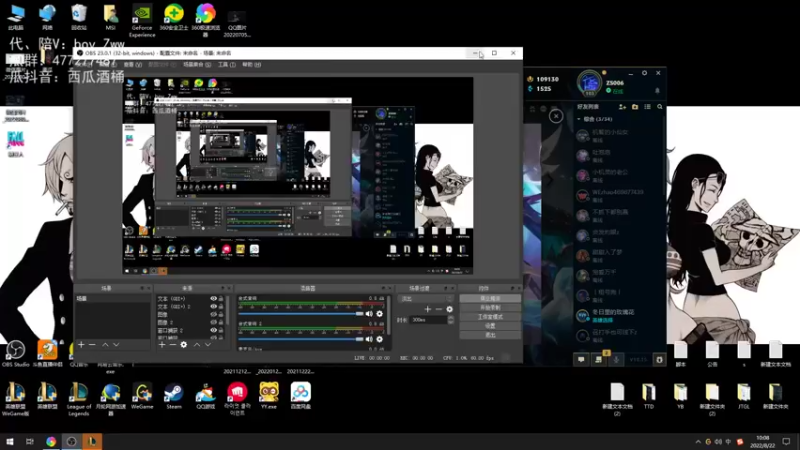
Task: Click the Steam desktop icon
Action: pos(173,396)
